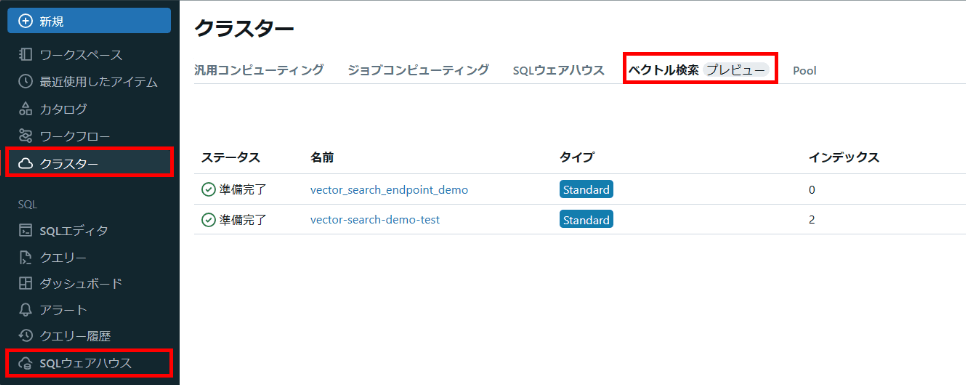This screenshot has height=385, width=966.
Task: Click the ダッシュボード grid icon
Action: coord(25,283)
